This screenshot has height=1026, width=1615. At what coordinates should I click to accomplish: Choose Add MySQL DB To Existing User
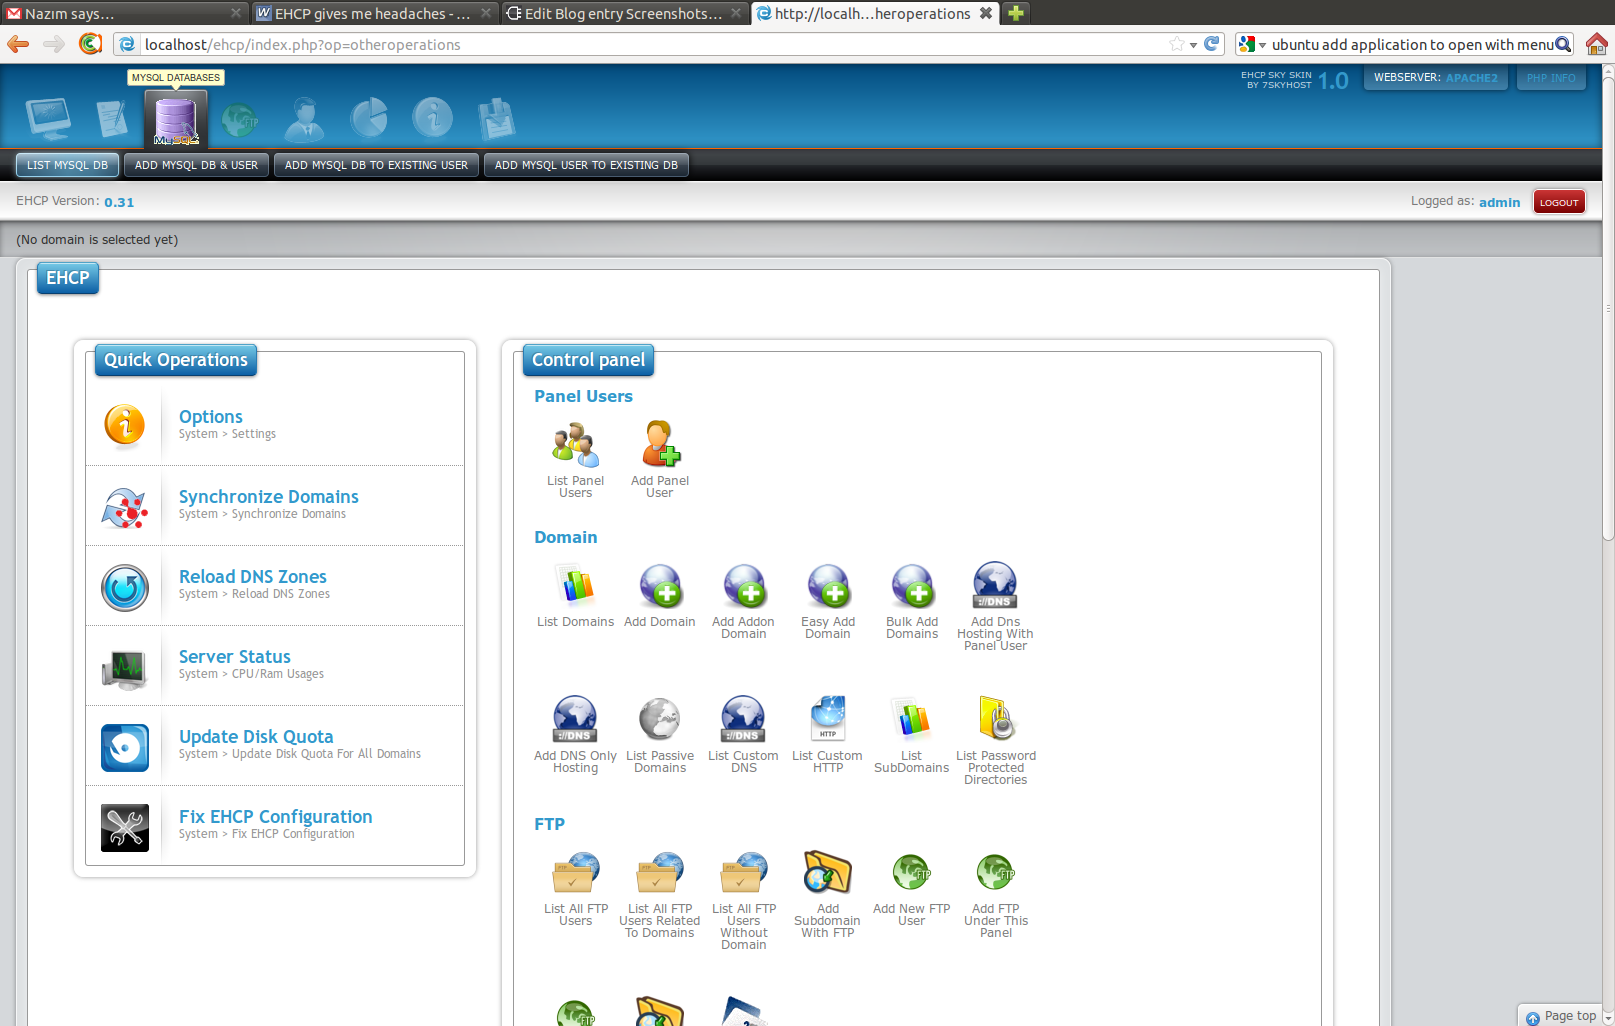[x=376, y=165]
